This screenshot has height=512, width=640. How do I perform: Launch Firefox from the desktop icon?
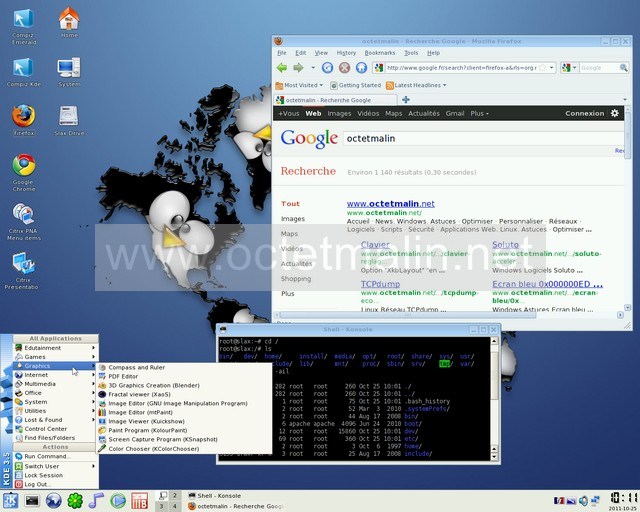24,120
